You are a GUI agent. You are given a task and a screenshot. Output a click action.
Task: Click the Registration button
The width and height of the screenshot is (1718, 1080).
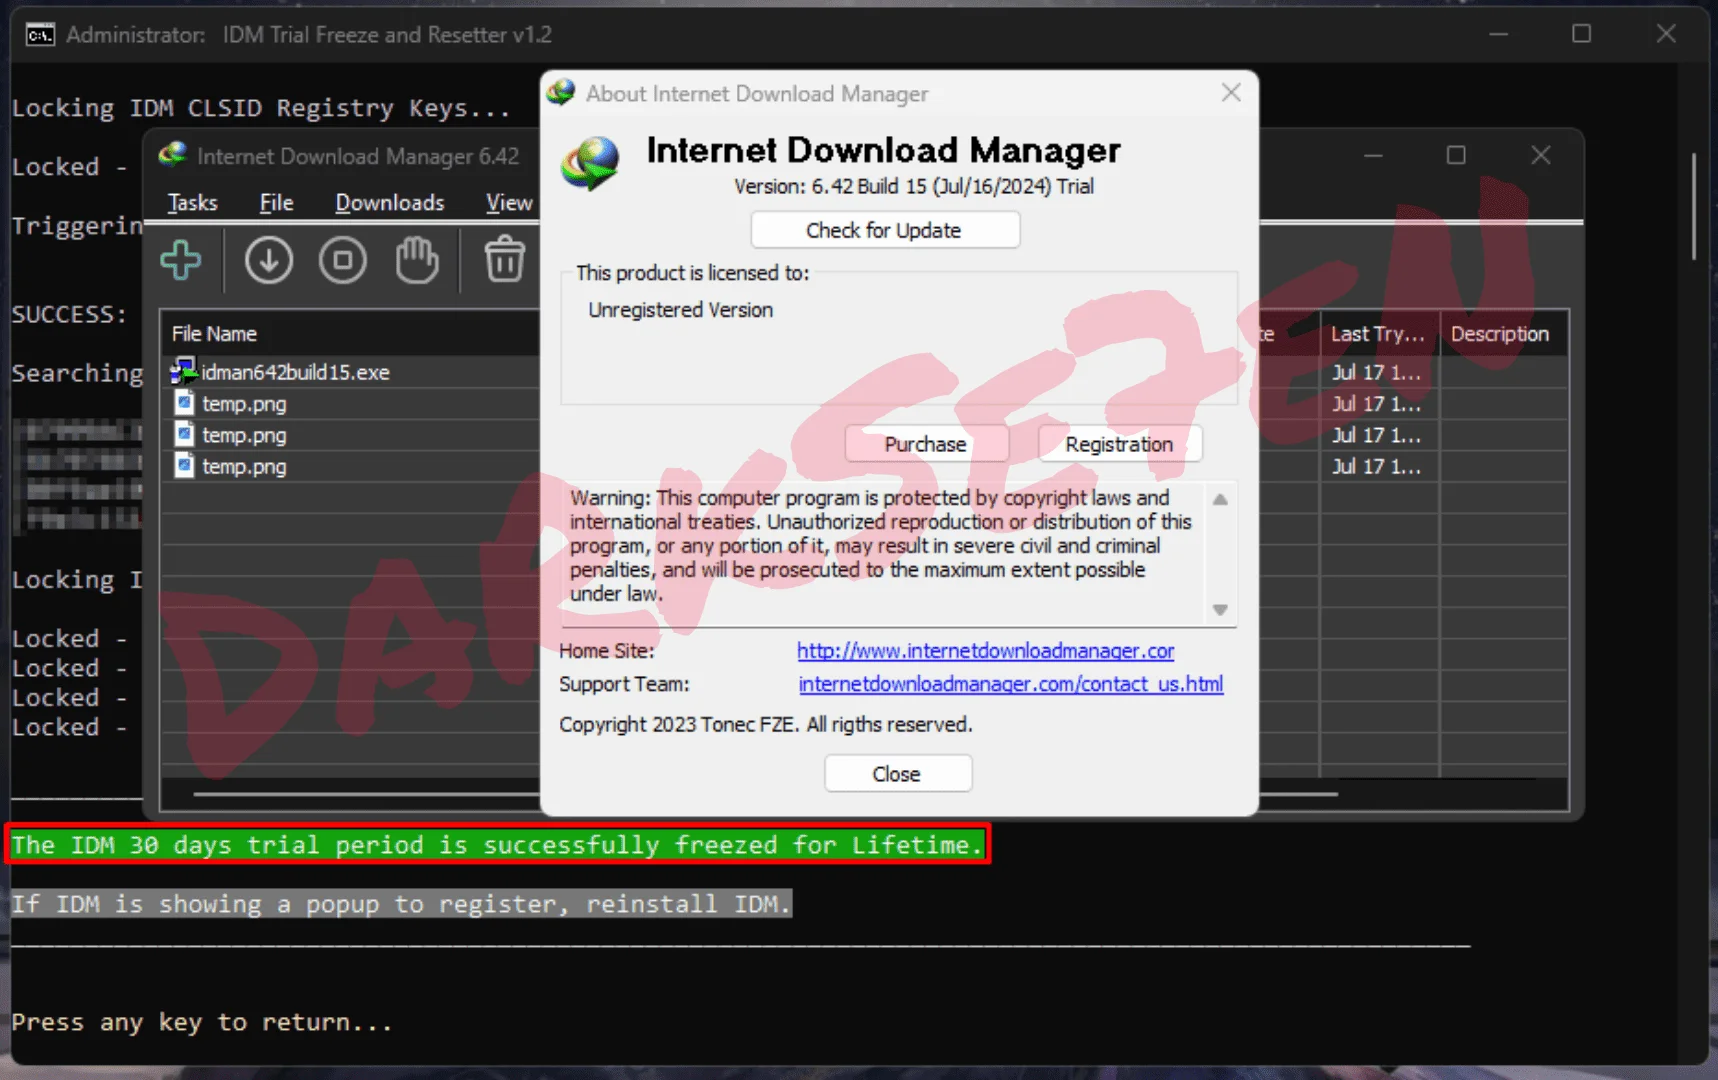(x=1120, y=444)
